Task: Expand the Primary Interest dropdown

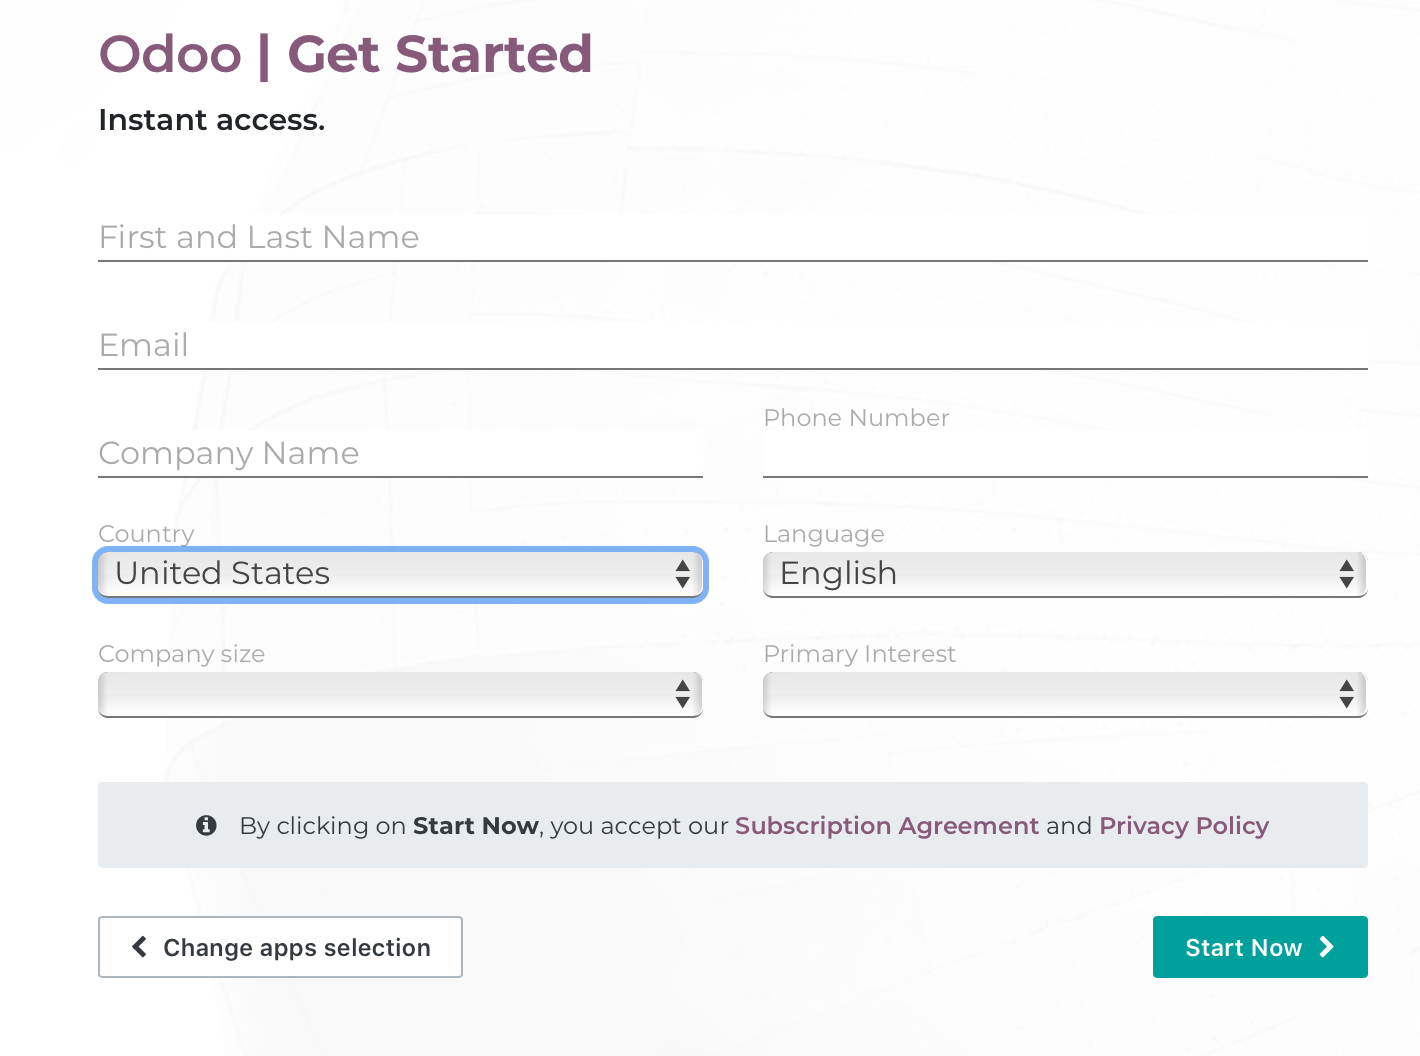Action: click(1065, 695)
